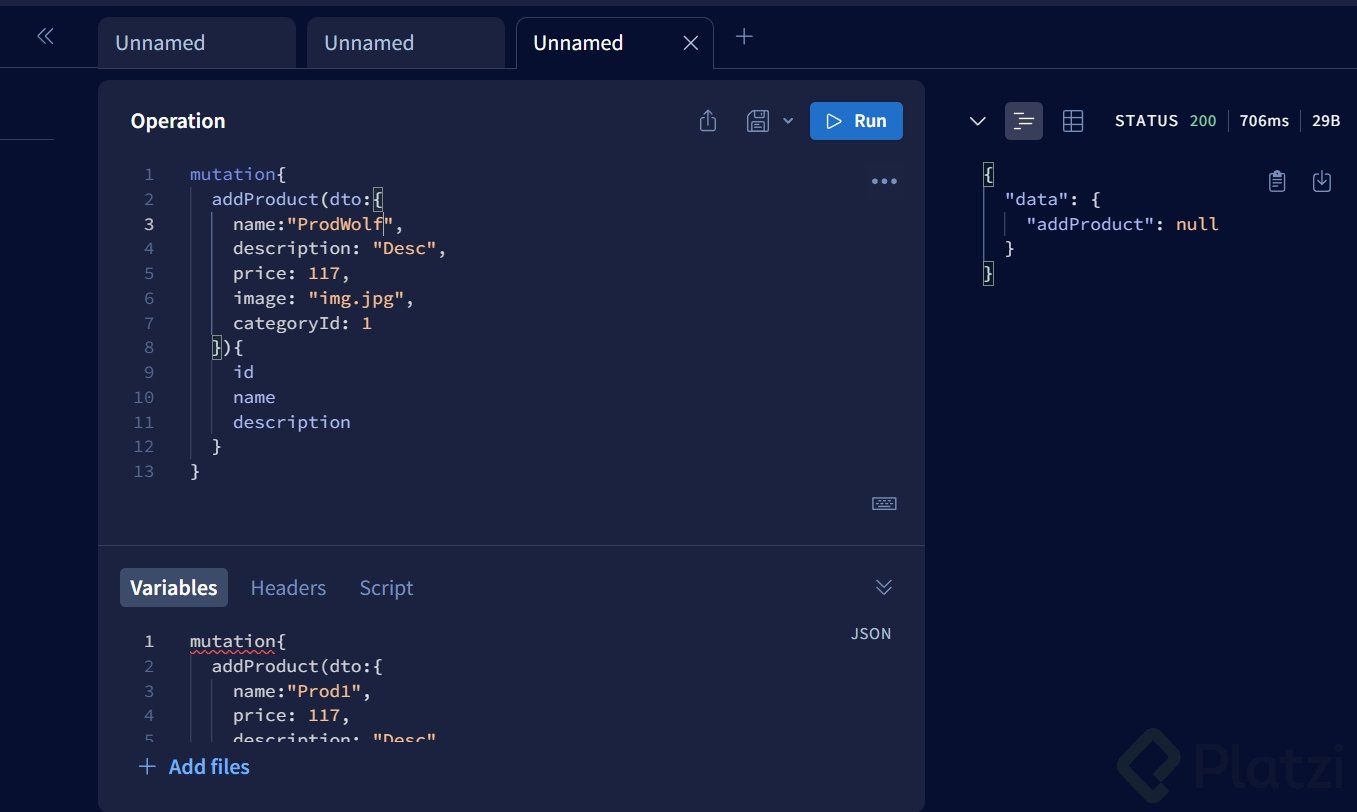
Task: Switch to the Headers tab
Action: click(x=288, y=588)
